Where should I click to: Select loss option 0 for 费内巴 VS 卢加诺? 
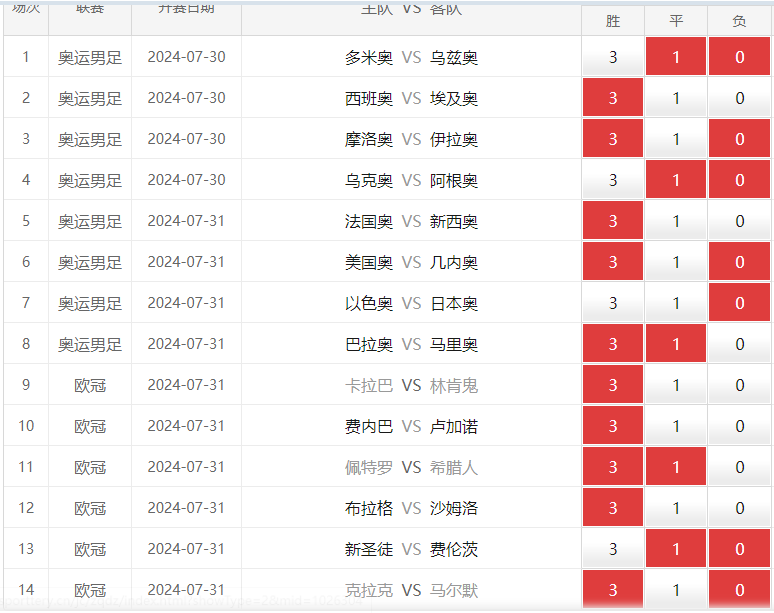(x=739, y=425)
